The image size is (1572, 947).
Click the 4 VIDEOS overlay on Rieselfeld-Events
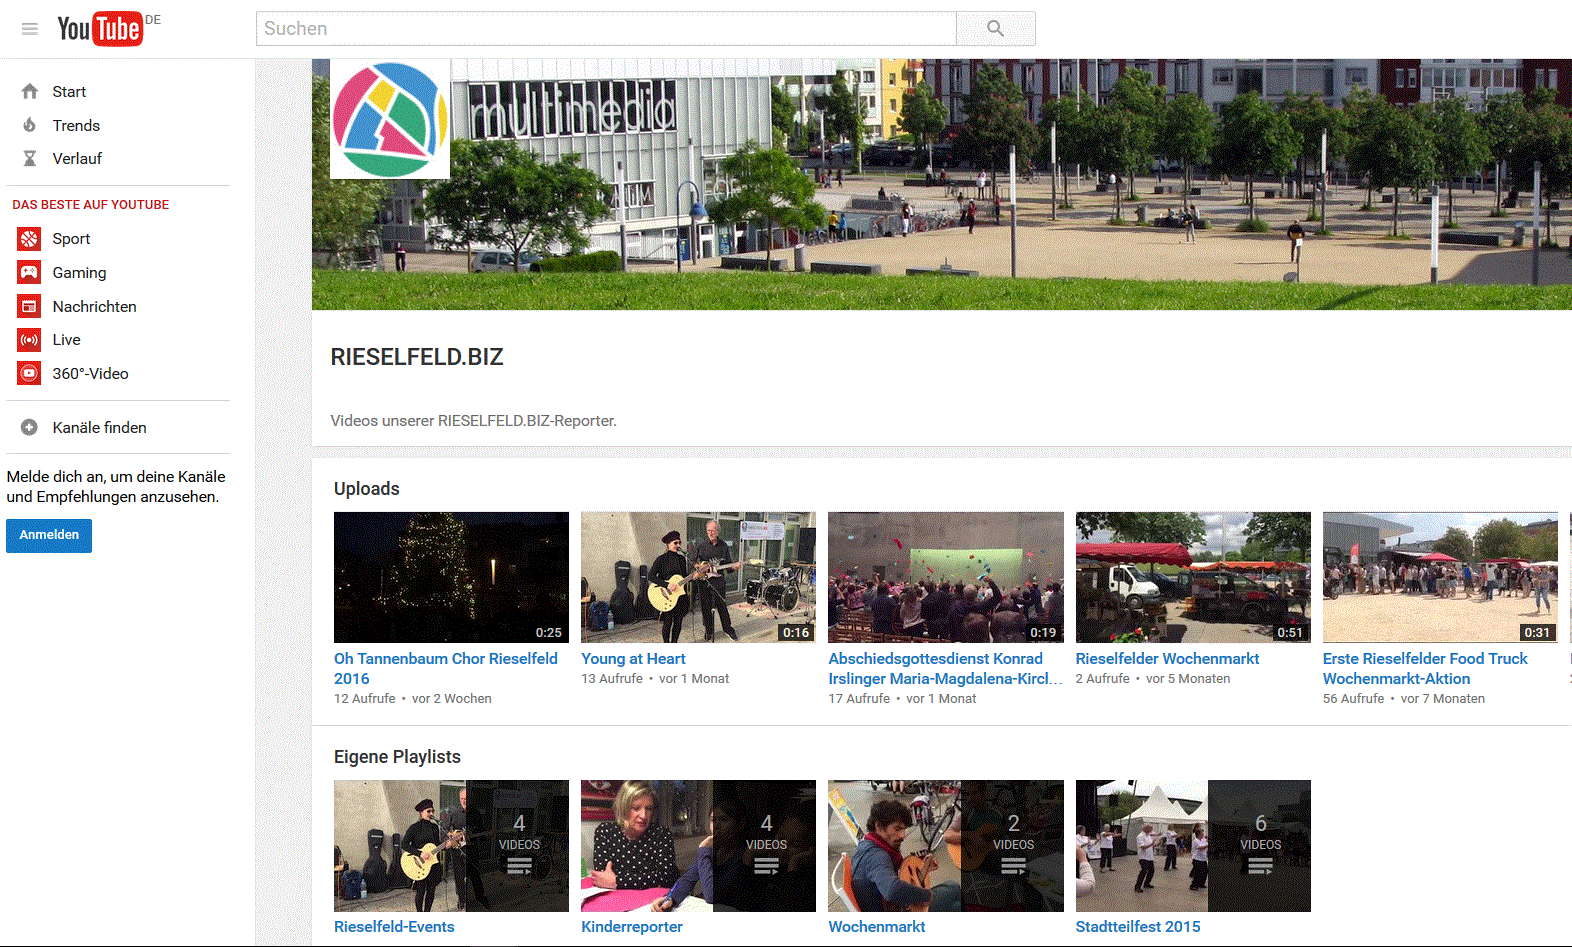pos(519,846)
